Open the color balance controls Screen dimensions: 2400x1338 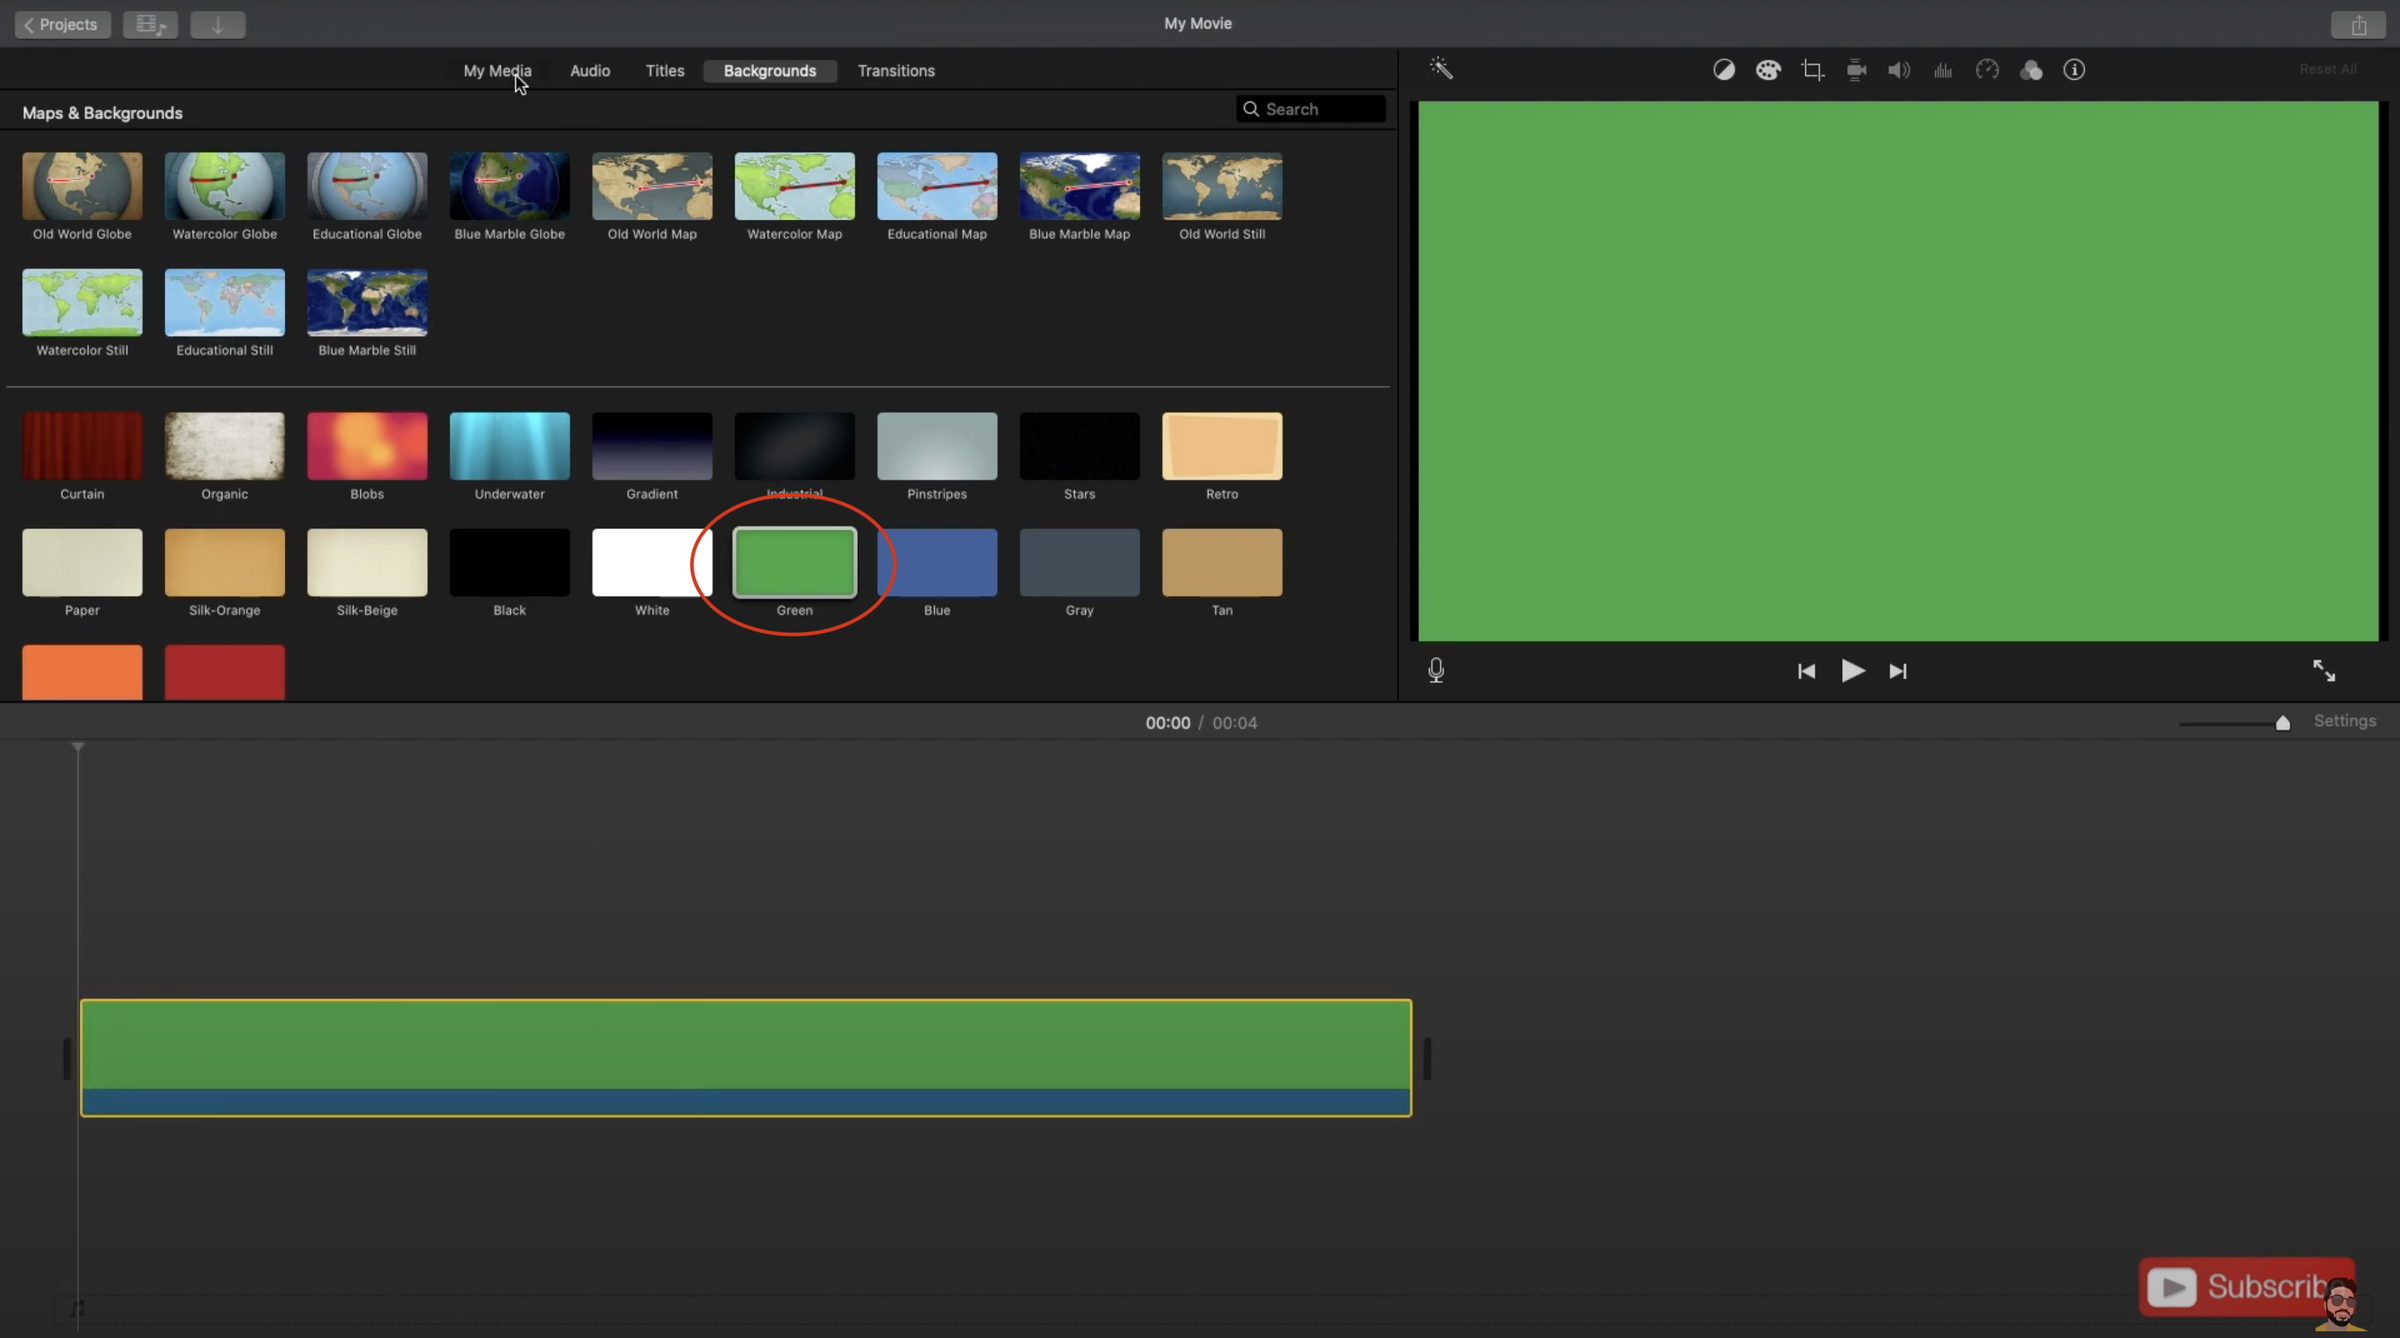pos(1724,69)
